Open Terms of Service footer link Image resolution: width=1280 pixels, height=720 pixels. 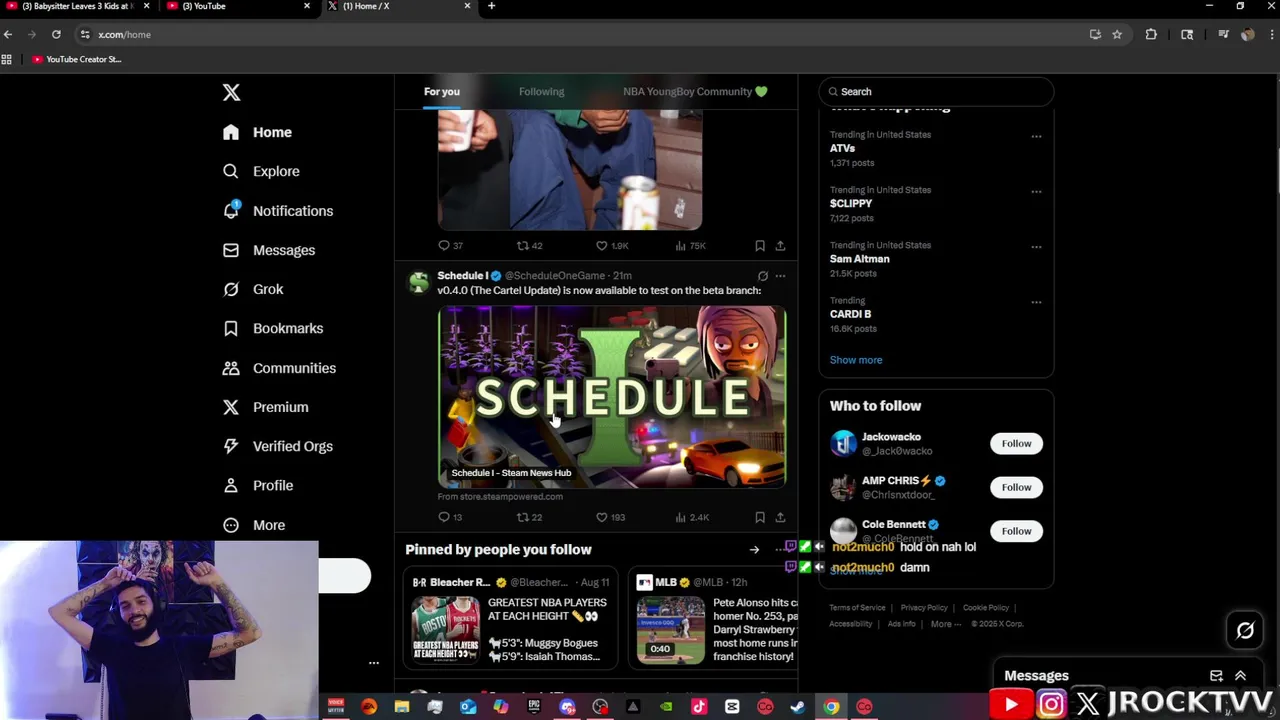(x=857, y=607)
